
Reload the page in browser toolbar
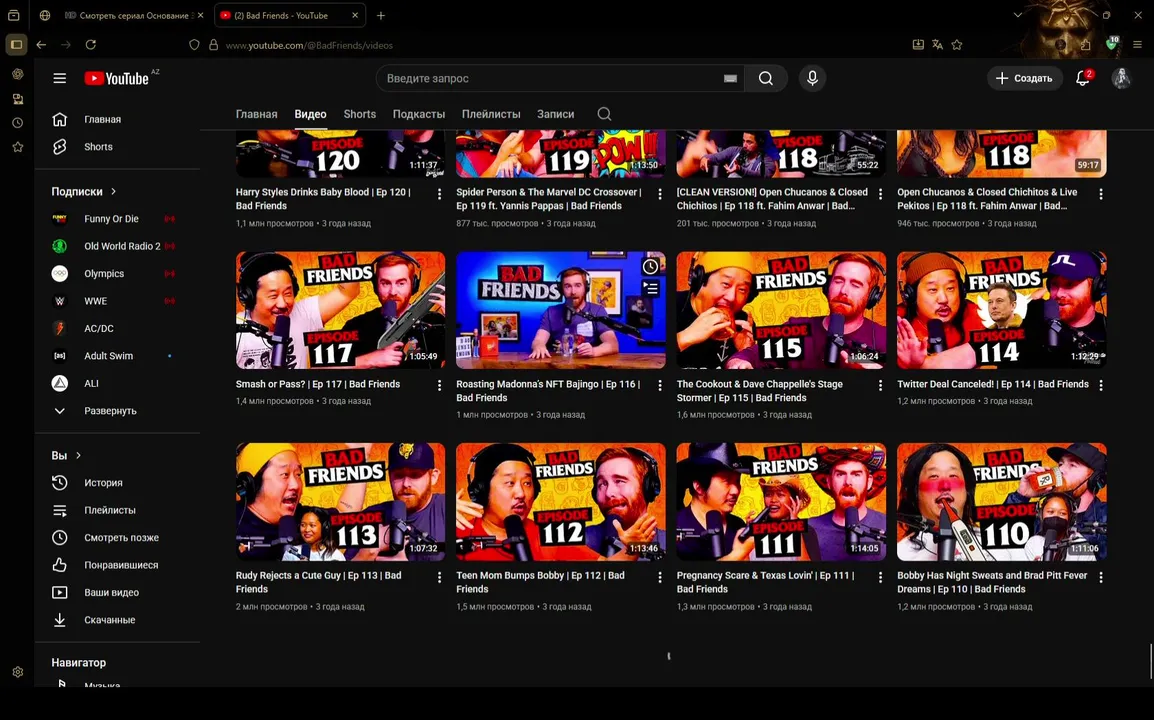91,45
